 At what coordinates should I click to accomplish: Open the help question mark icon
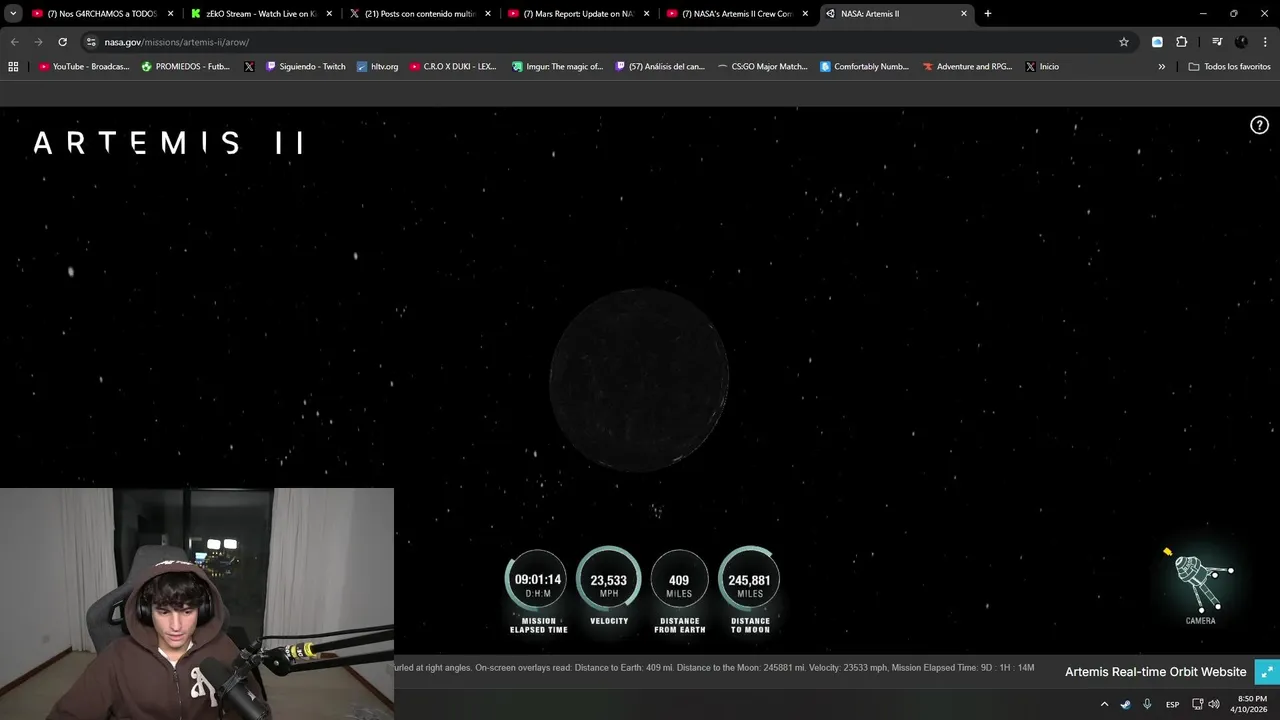[1259, 125]
